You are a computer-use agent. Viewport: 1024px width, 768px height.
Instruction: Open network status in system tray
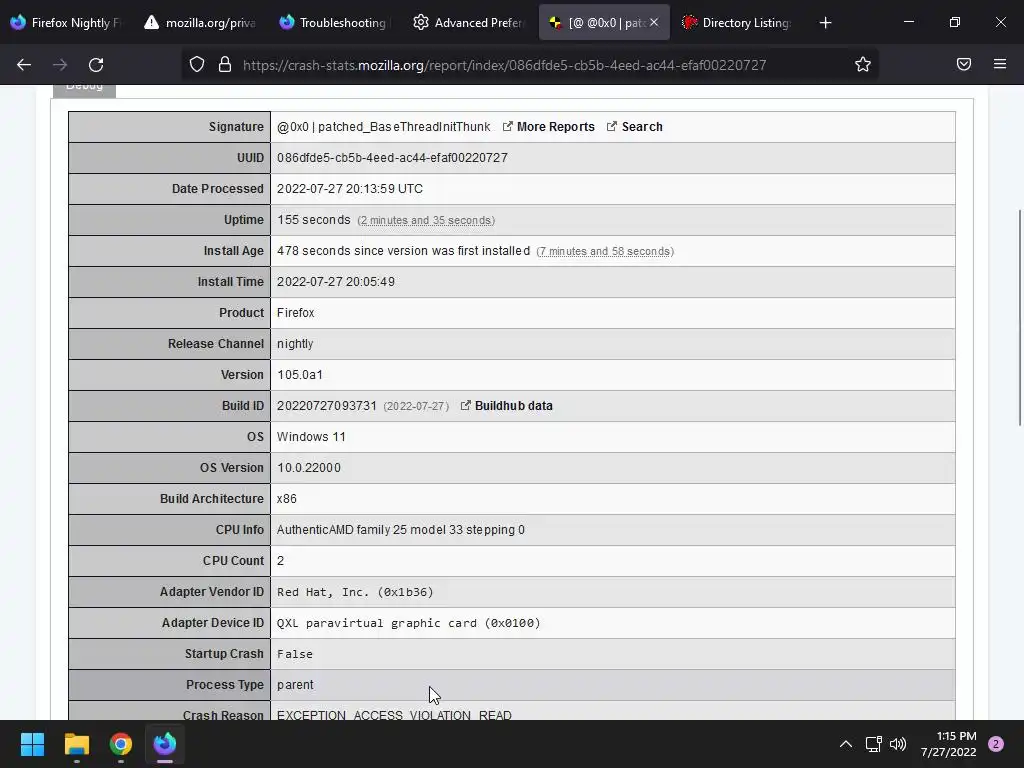click(x=873, y=744)
